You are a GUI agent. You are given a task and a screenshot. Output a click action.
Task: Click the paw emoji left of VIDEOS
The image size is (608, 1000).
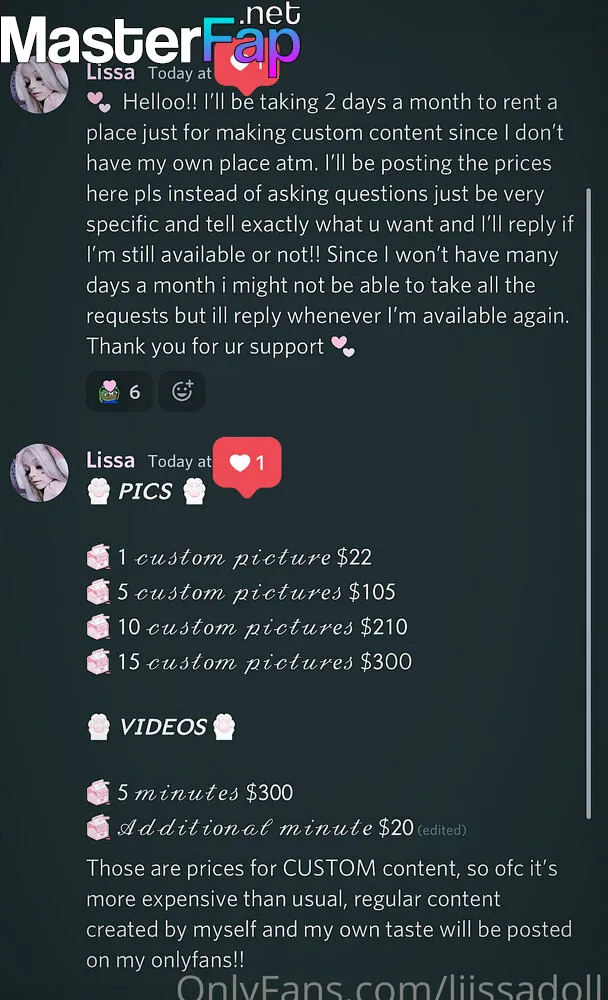99,727
